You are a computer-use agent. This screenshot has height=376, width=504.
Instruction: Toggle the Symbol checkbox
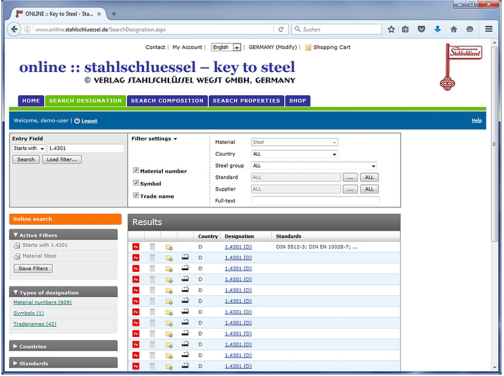(x=136, y=183)
